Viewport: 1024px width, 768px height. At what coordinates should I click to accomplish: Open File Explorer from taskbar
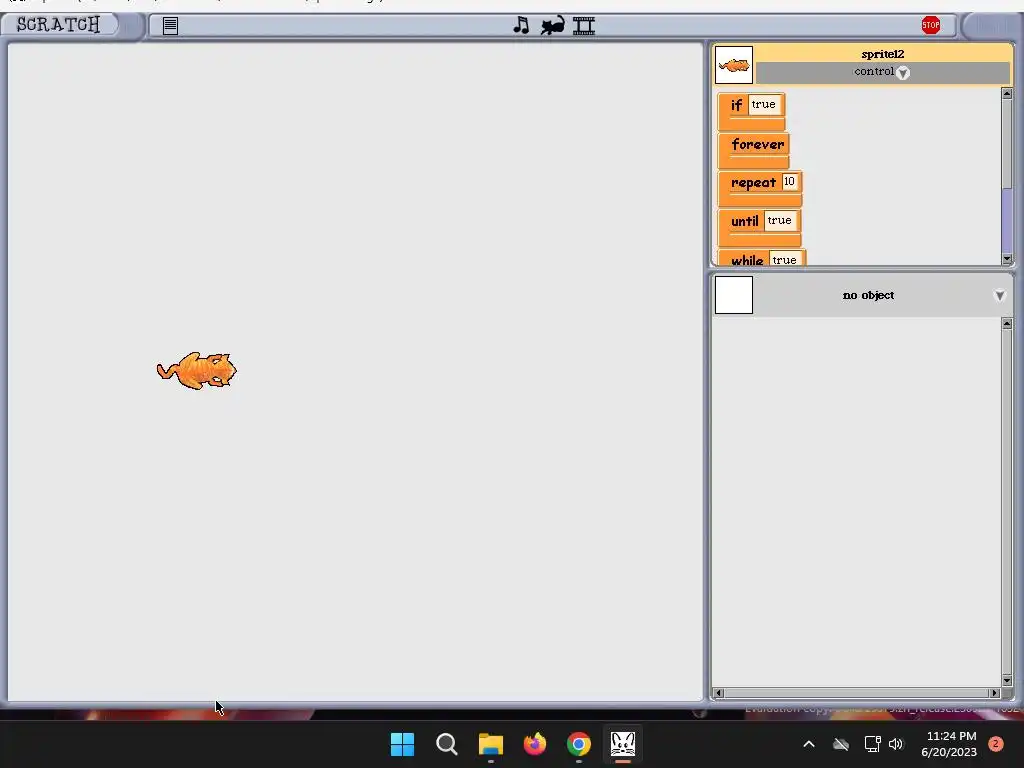coord(490,744)
